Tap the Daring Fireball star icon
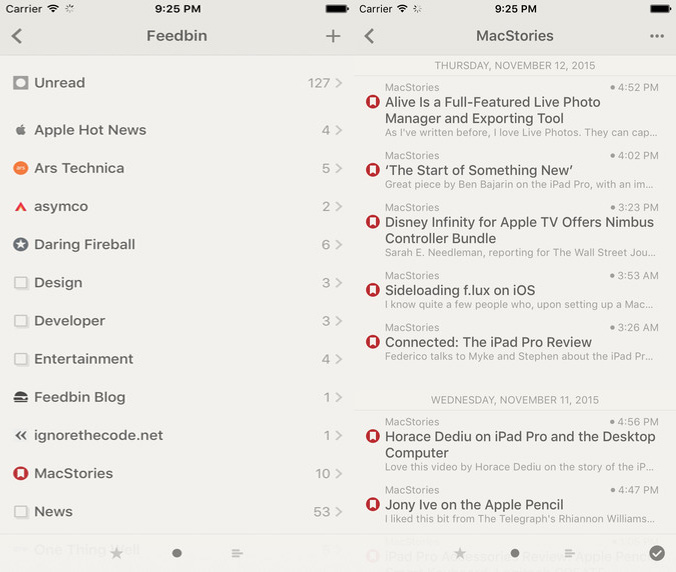Image resolution: width=676 pixels, height=572 pixels. pyautogui.click(x=20, y=244)
